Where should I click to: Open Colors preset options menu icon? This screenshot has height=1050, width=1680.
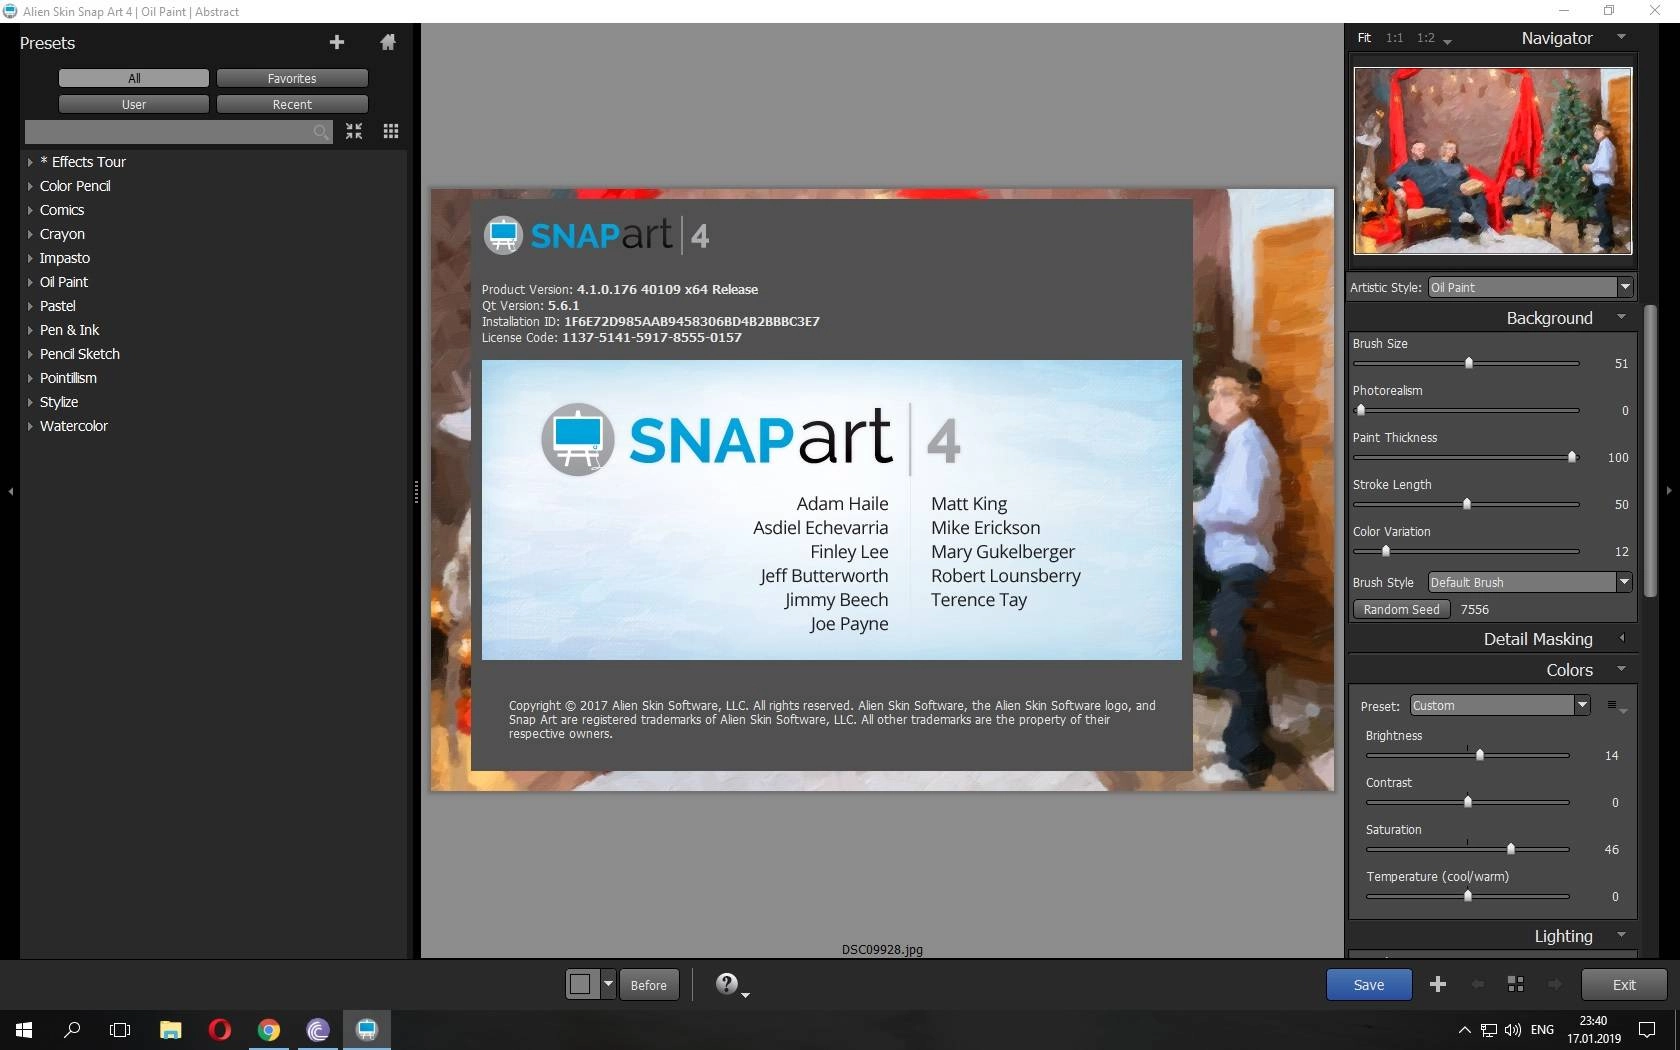1616,706
